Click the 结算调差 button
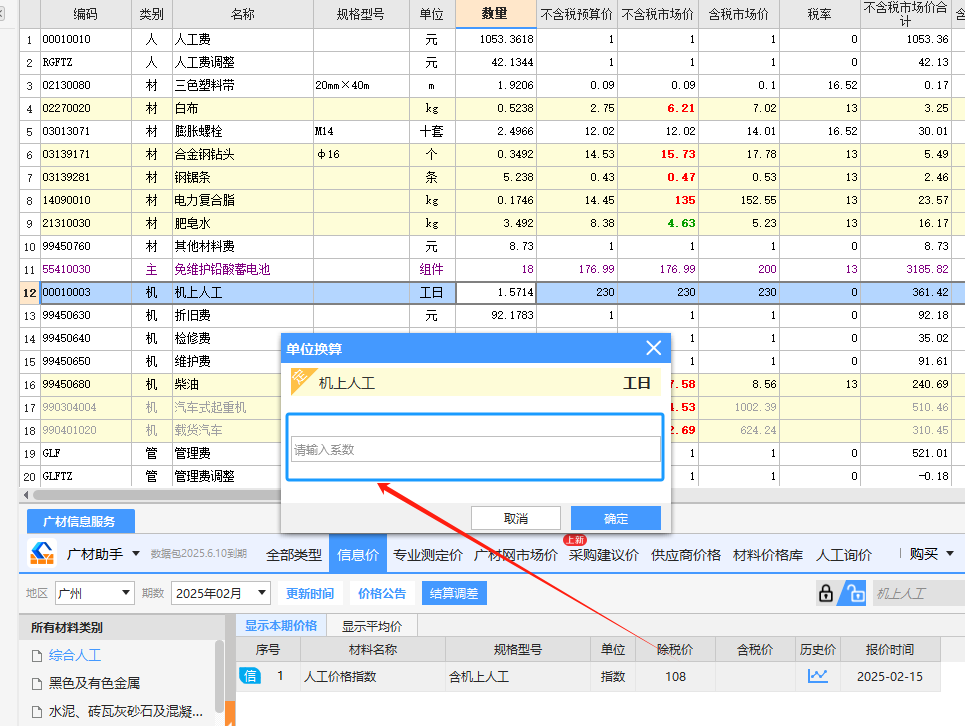 [x=454, y=593]
